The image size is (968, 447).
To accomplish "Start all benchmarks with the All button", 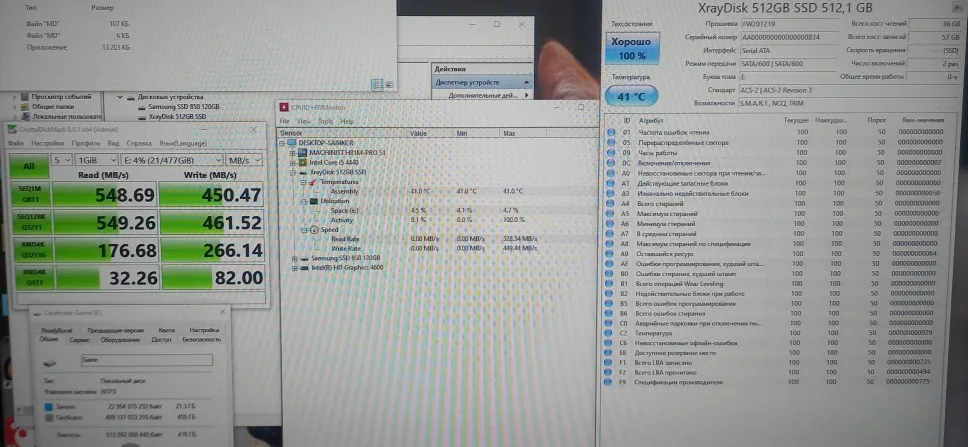I will pos(28,166).
